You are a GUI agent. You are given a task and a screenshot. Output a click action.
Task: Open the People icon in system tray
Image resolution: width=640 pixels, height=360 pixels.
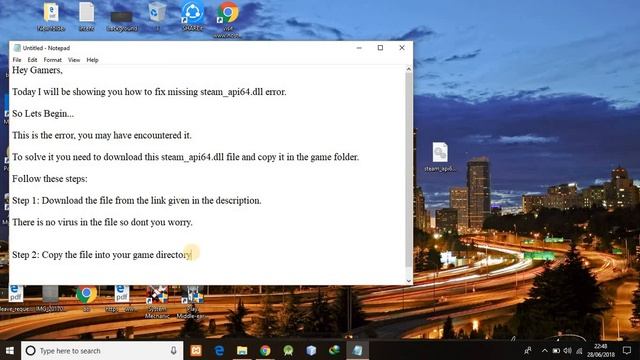(x=528, y=351)
